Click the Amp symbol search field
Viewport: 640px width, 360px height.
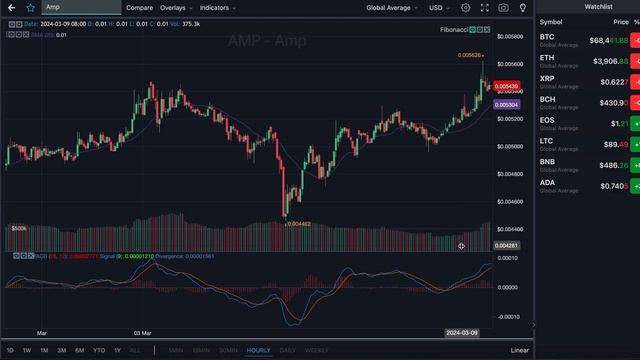point(81,7)
